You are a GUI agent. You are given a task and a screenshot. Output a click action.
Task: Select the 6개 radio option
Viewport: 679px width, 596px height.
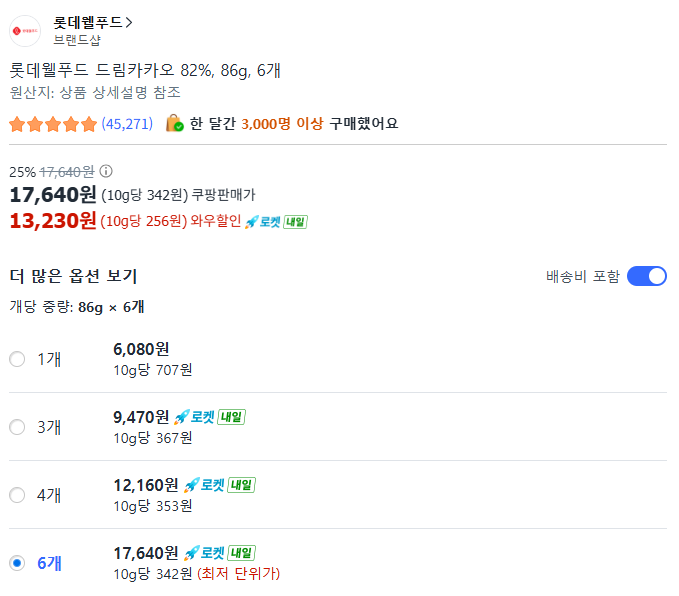(17, 563)
